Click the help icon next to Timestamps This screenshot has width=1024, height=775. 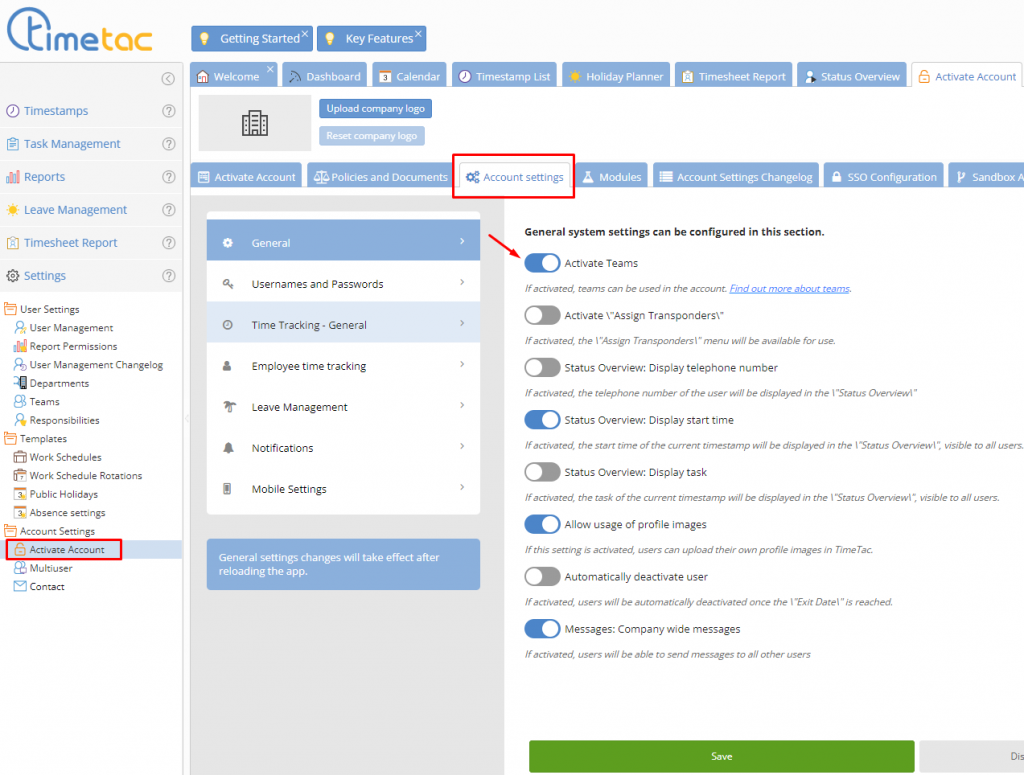[168, 111]
